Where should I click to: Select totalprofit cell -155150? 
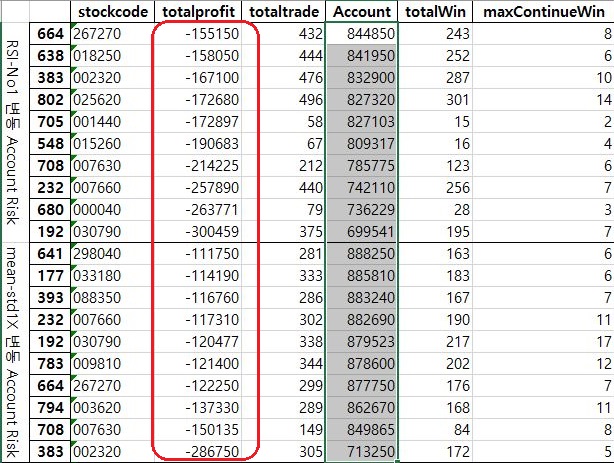(198, 34)
